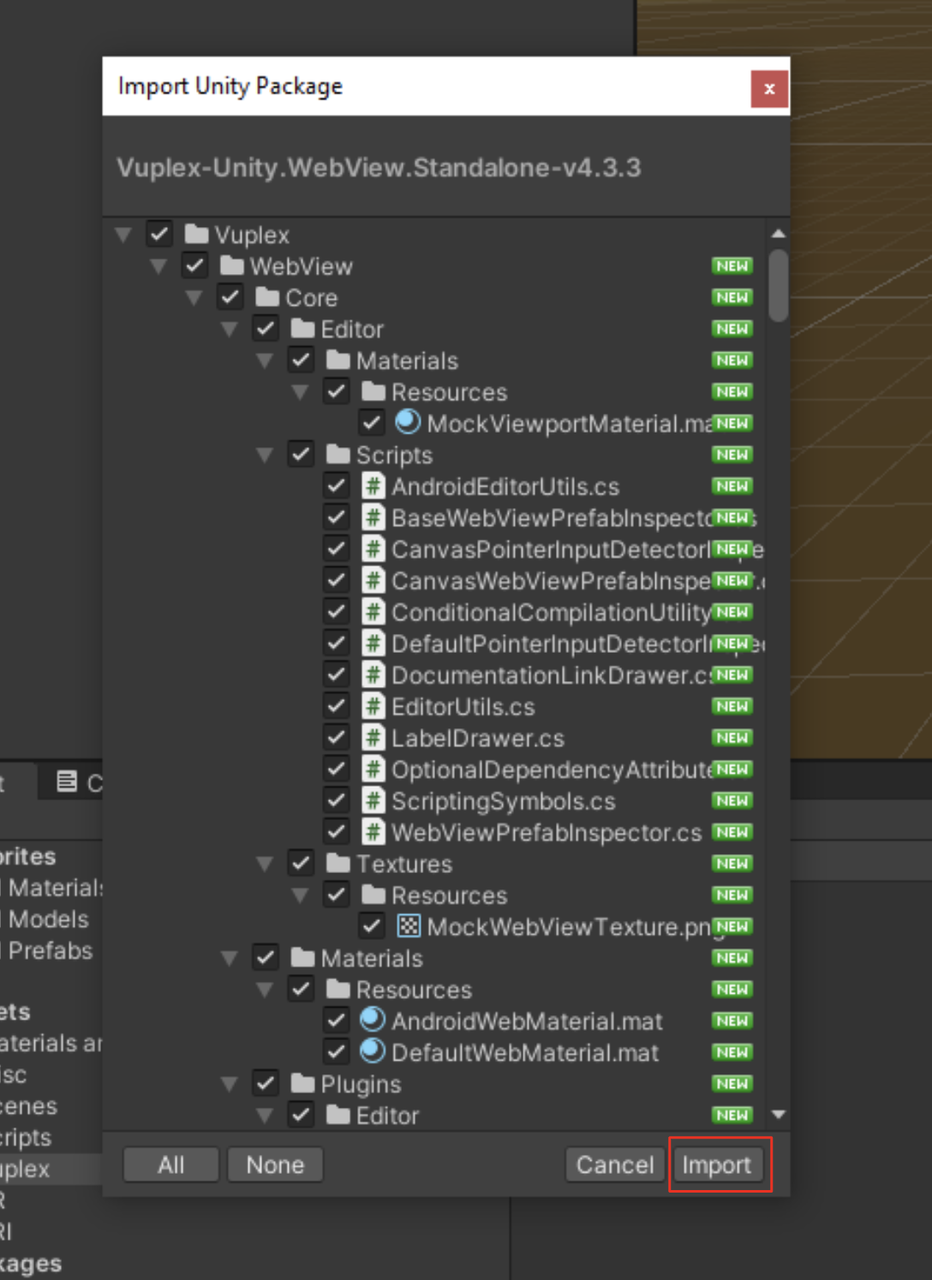Collapse the Resources arrow under Textures
Viewport: 932px width, 1280px height.
coord(300,895)
